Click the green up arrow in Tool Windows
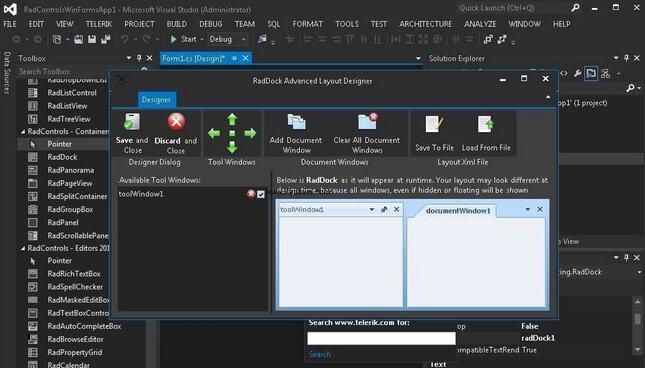 tap(232, 119)
